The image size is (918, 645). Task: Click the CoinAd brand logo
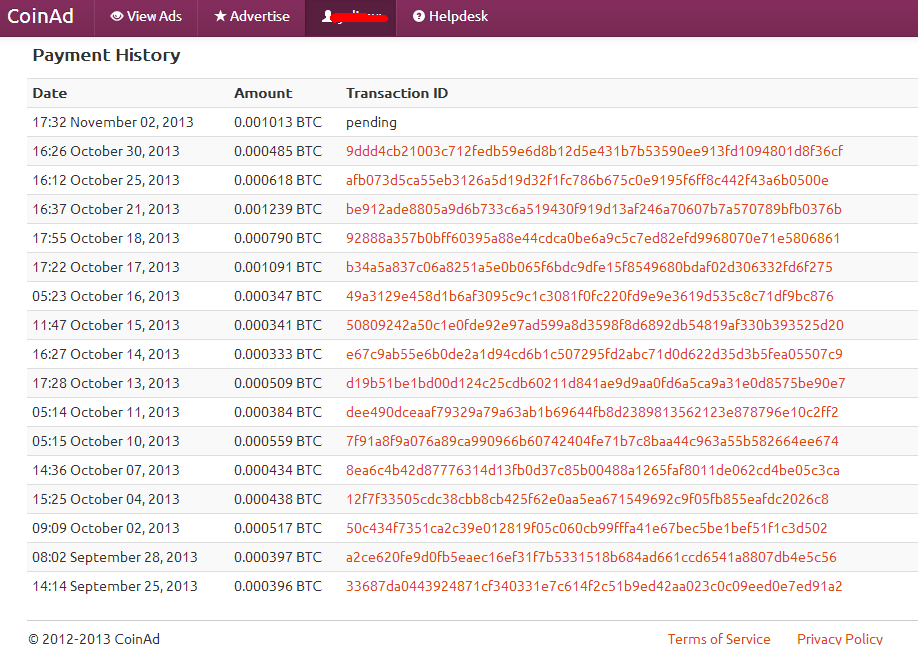tap(41, 17)
